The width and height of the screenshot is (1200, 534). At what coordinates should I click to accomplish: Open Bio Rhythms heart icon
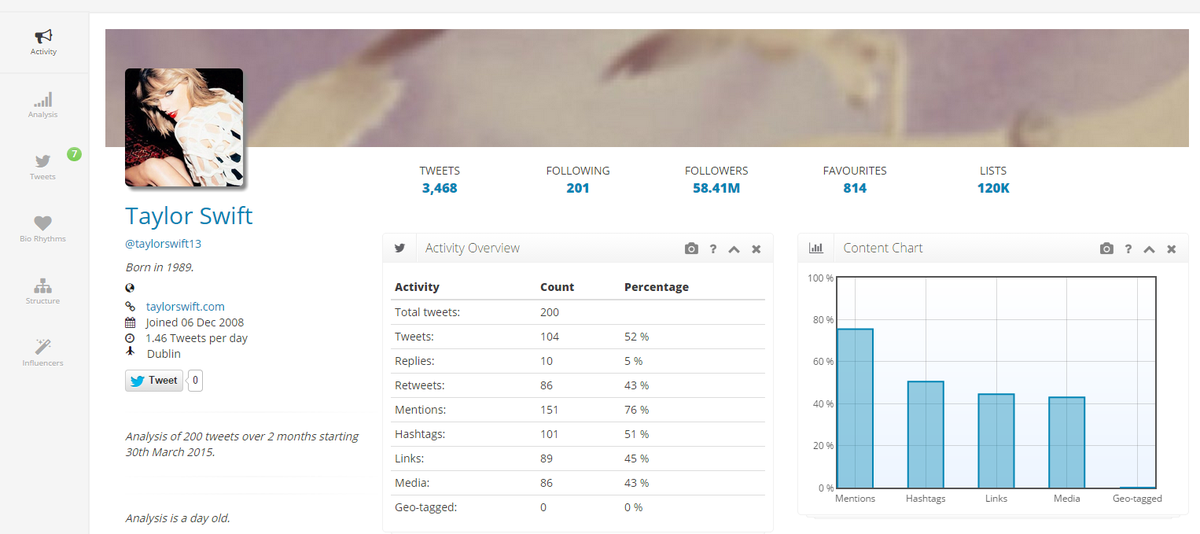click(x=43, y=223)
